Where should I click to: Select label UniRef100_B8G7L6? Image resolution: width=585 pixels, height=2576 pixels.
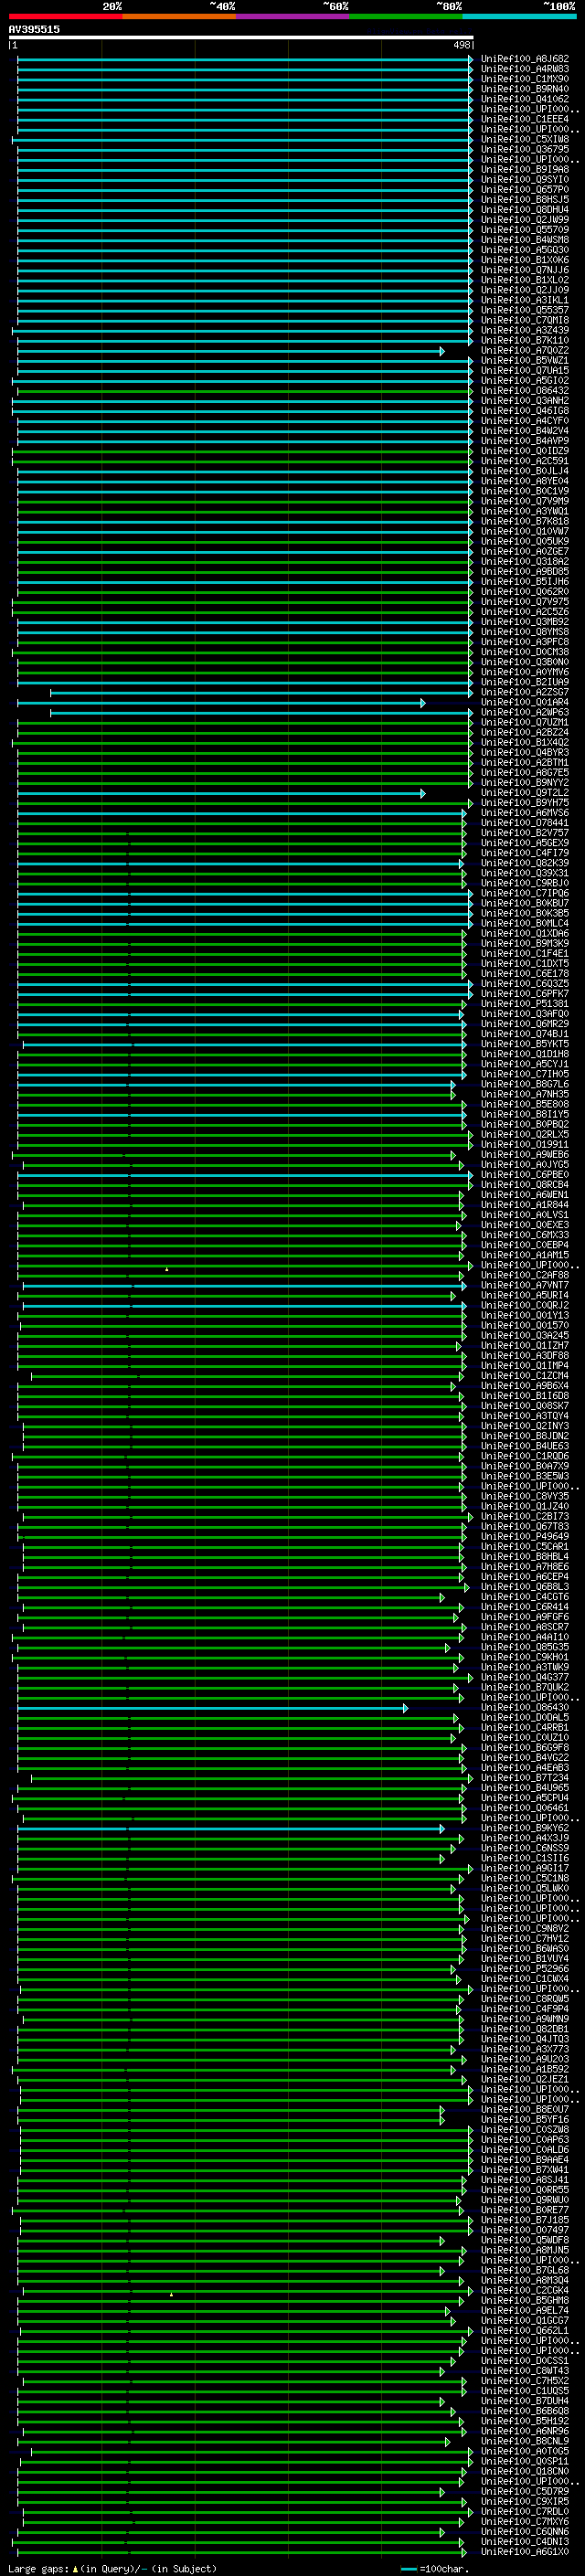click(x=525, y=1084)
